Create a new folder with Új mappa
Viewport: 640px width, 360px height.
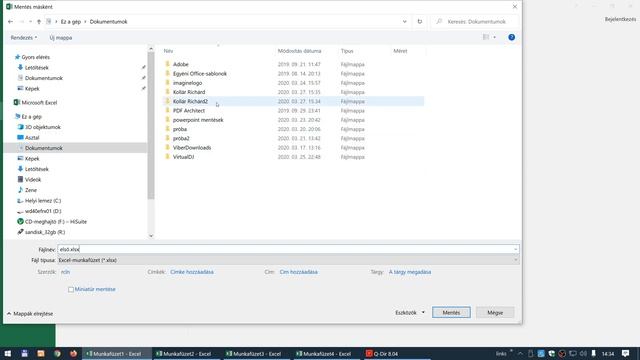[61, 38]
